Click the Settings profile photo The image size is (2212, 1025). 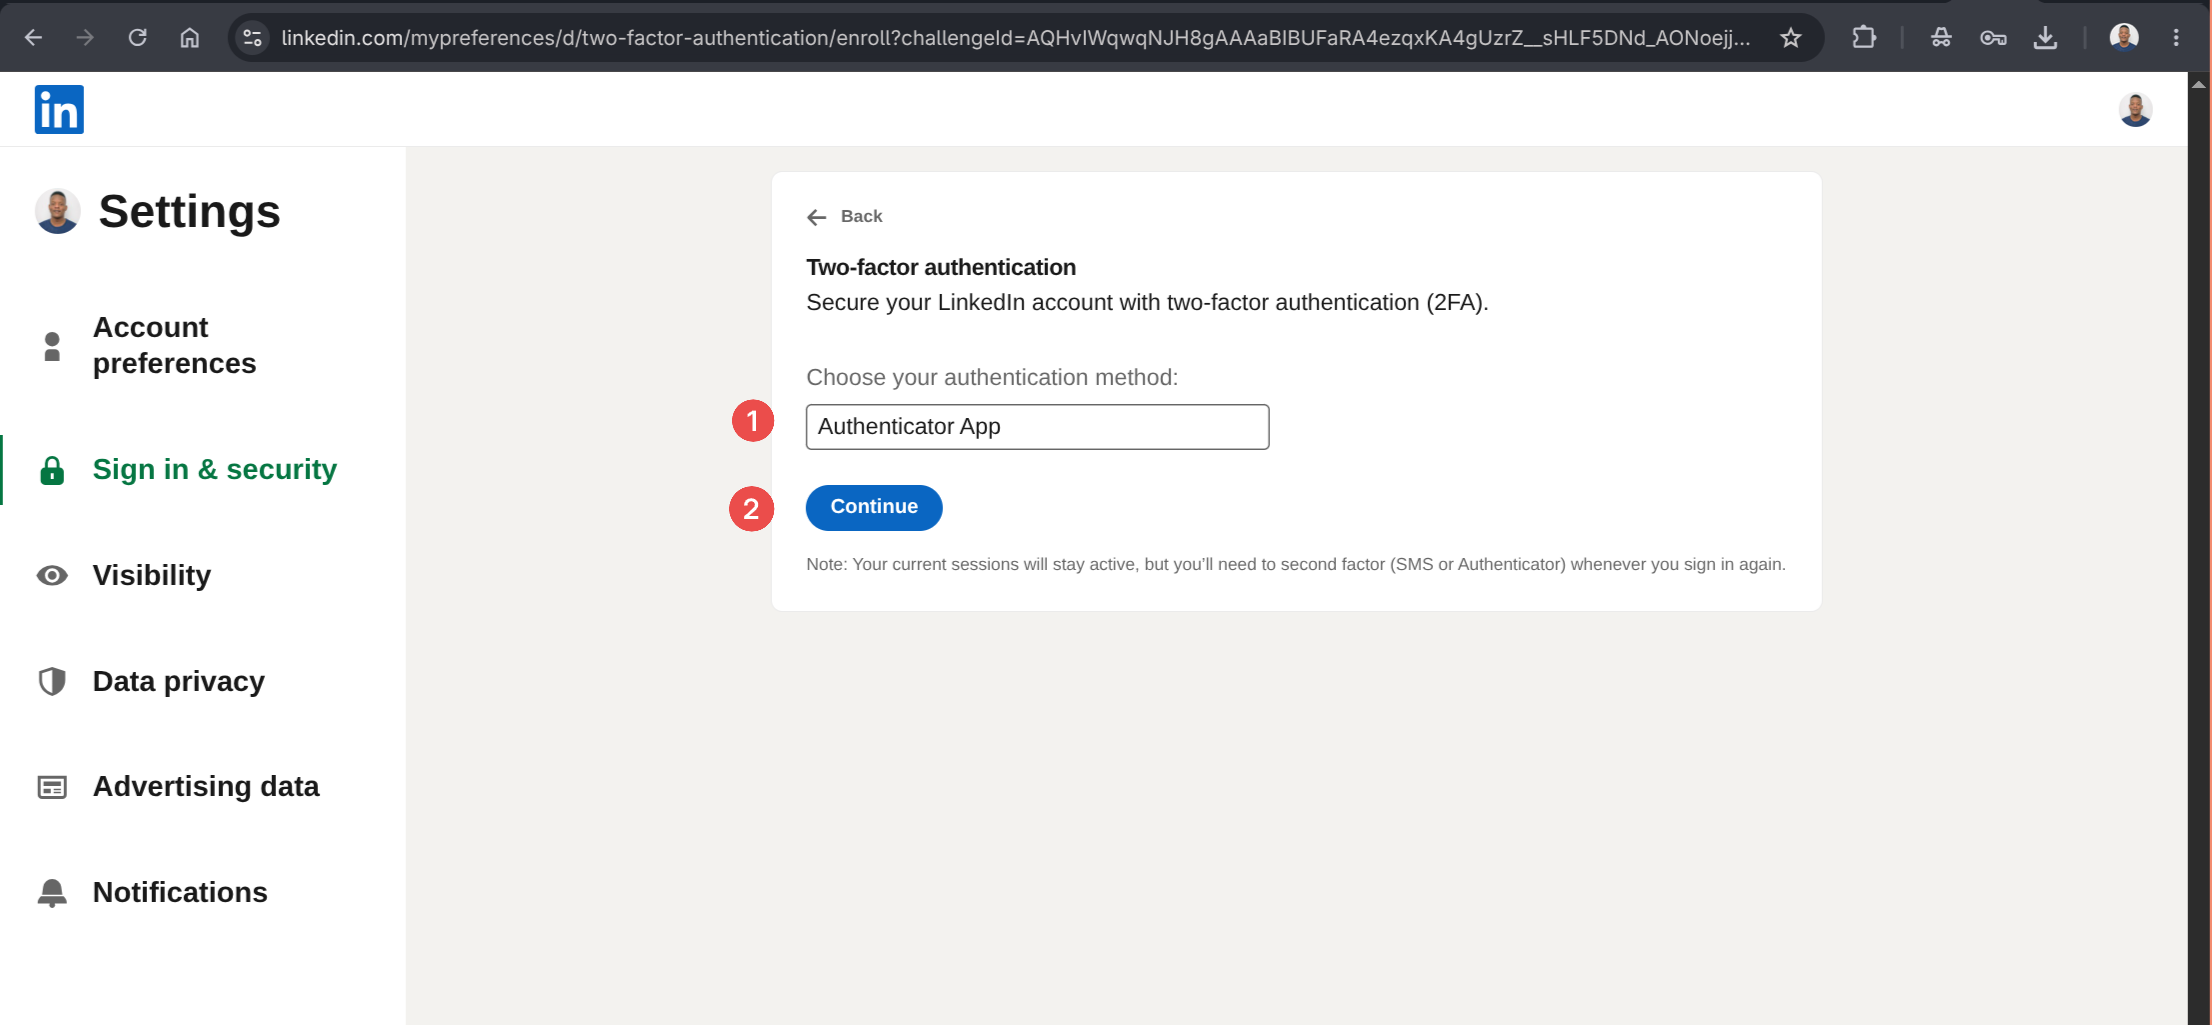tap(58, 211)
